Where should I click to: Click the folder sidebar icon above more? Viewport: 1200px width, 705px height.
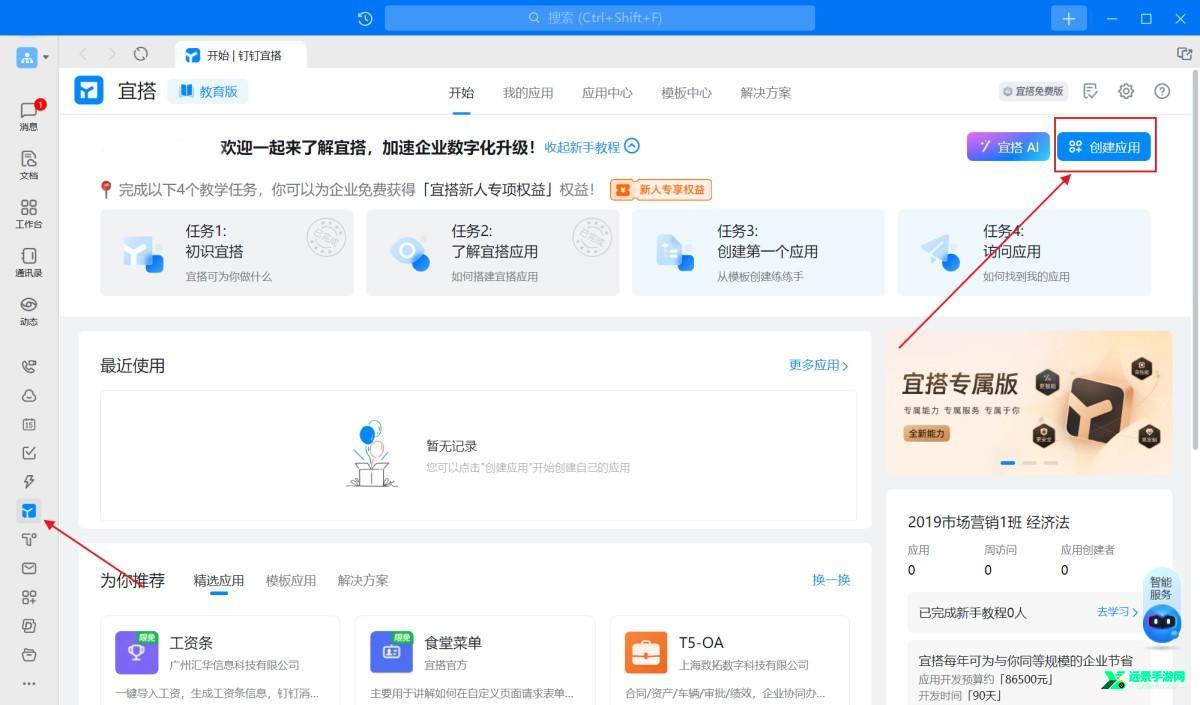(29, 655)
